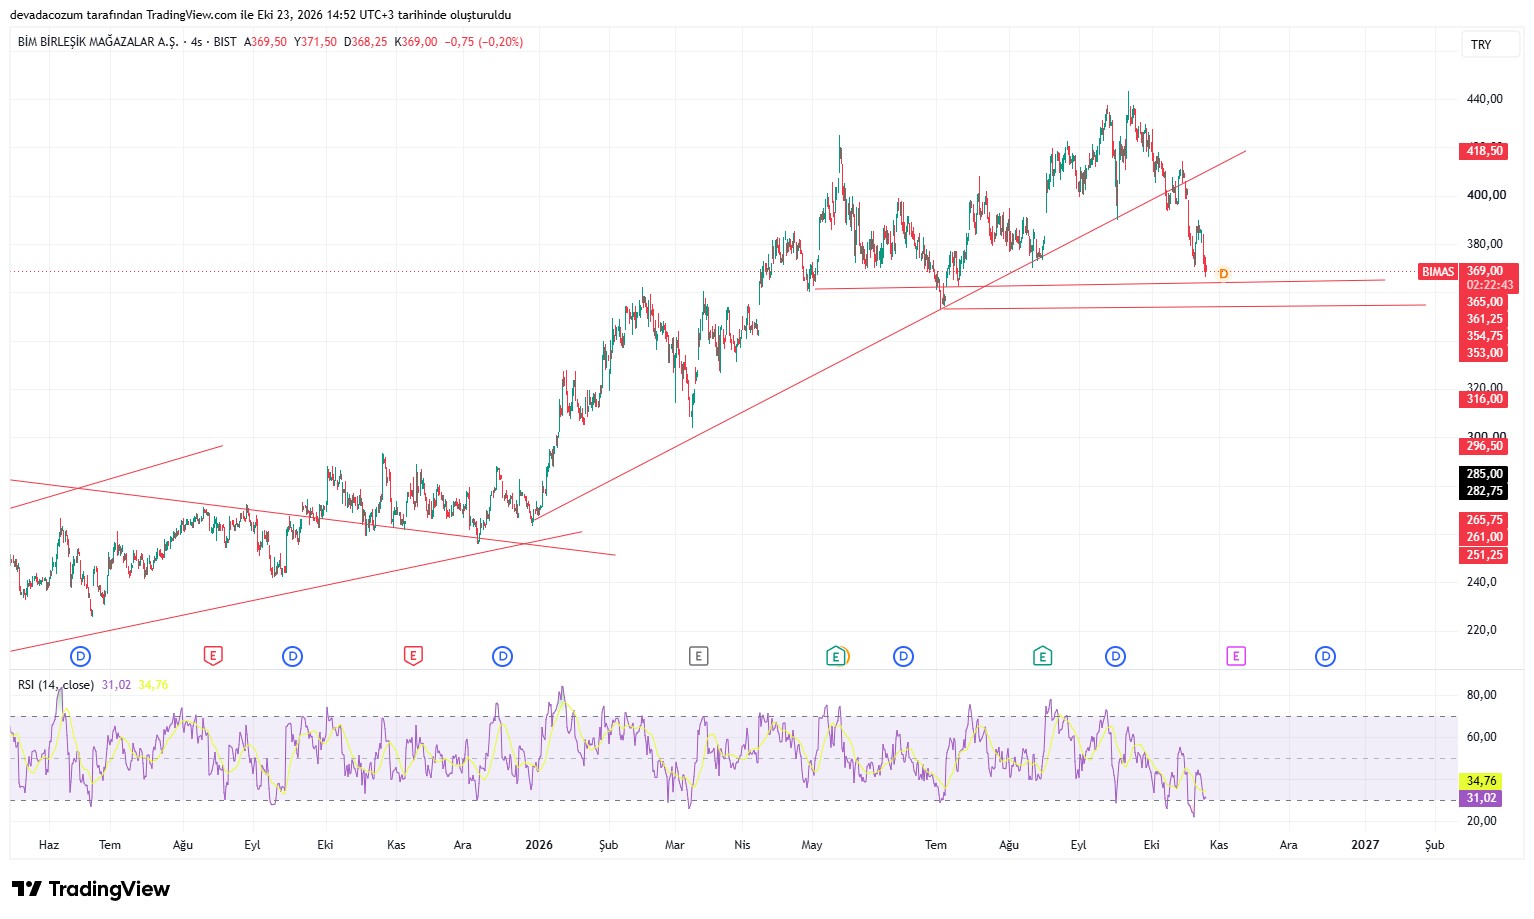
Task: Open red earnings E marker before Eyl
Action: tap(212, 656)
